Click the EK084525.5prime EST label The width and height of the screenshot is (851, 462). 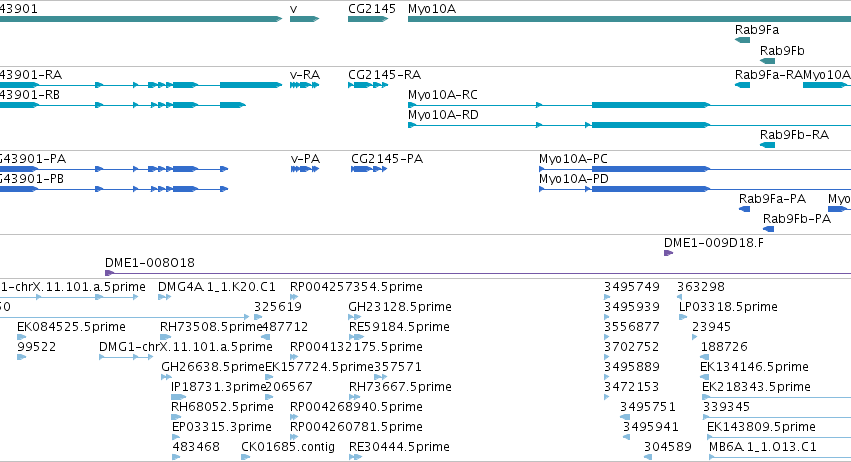pyautogui.click(x=72, y=327)
